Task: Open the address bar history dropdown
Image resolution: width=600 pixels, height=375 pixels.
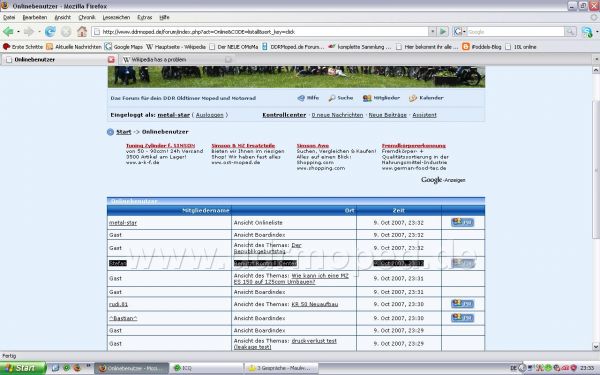Action: [432, 32]
